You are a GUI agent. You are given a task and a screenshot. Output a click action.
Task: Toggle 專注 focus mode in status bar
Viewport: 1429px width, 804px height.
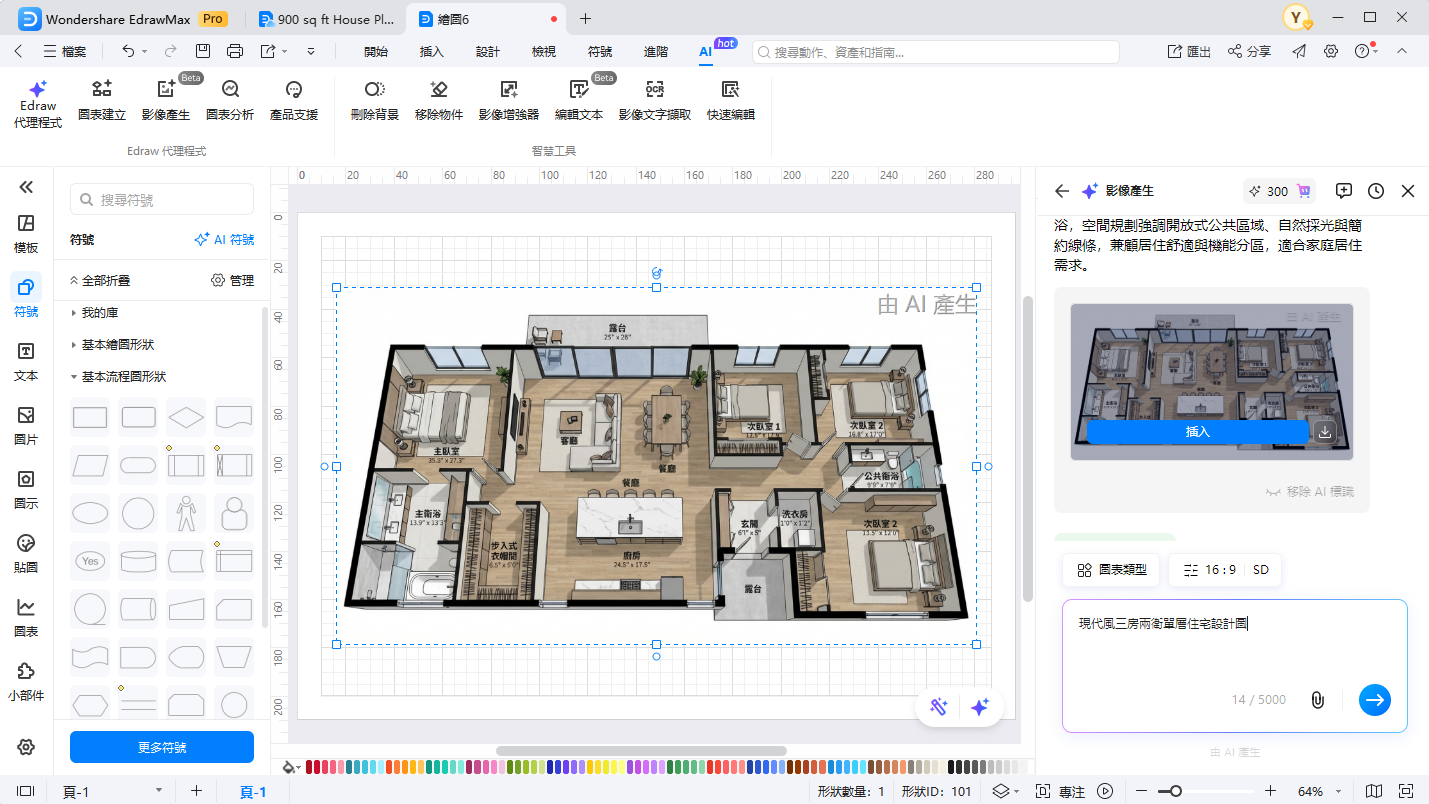(1060, 791)
